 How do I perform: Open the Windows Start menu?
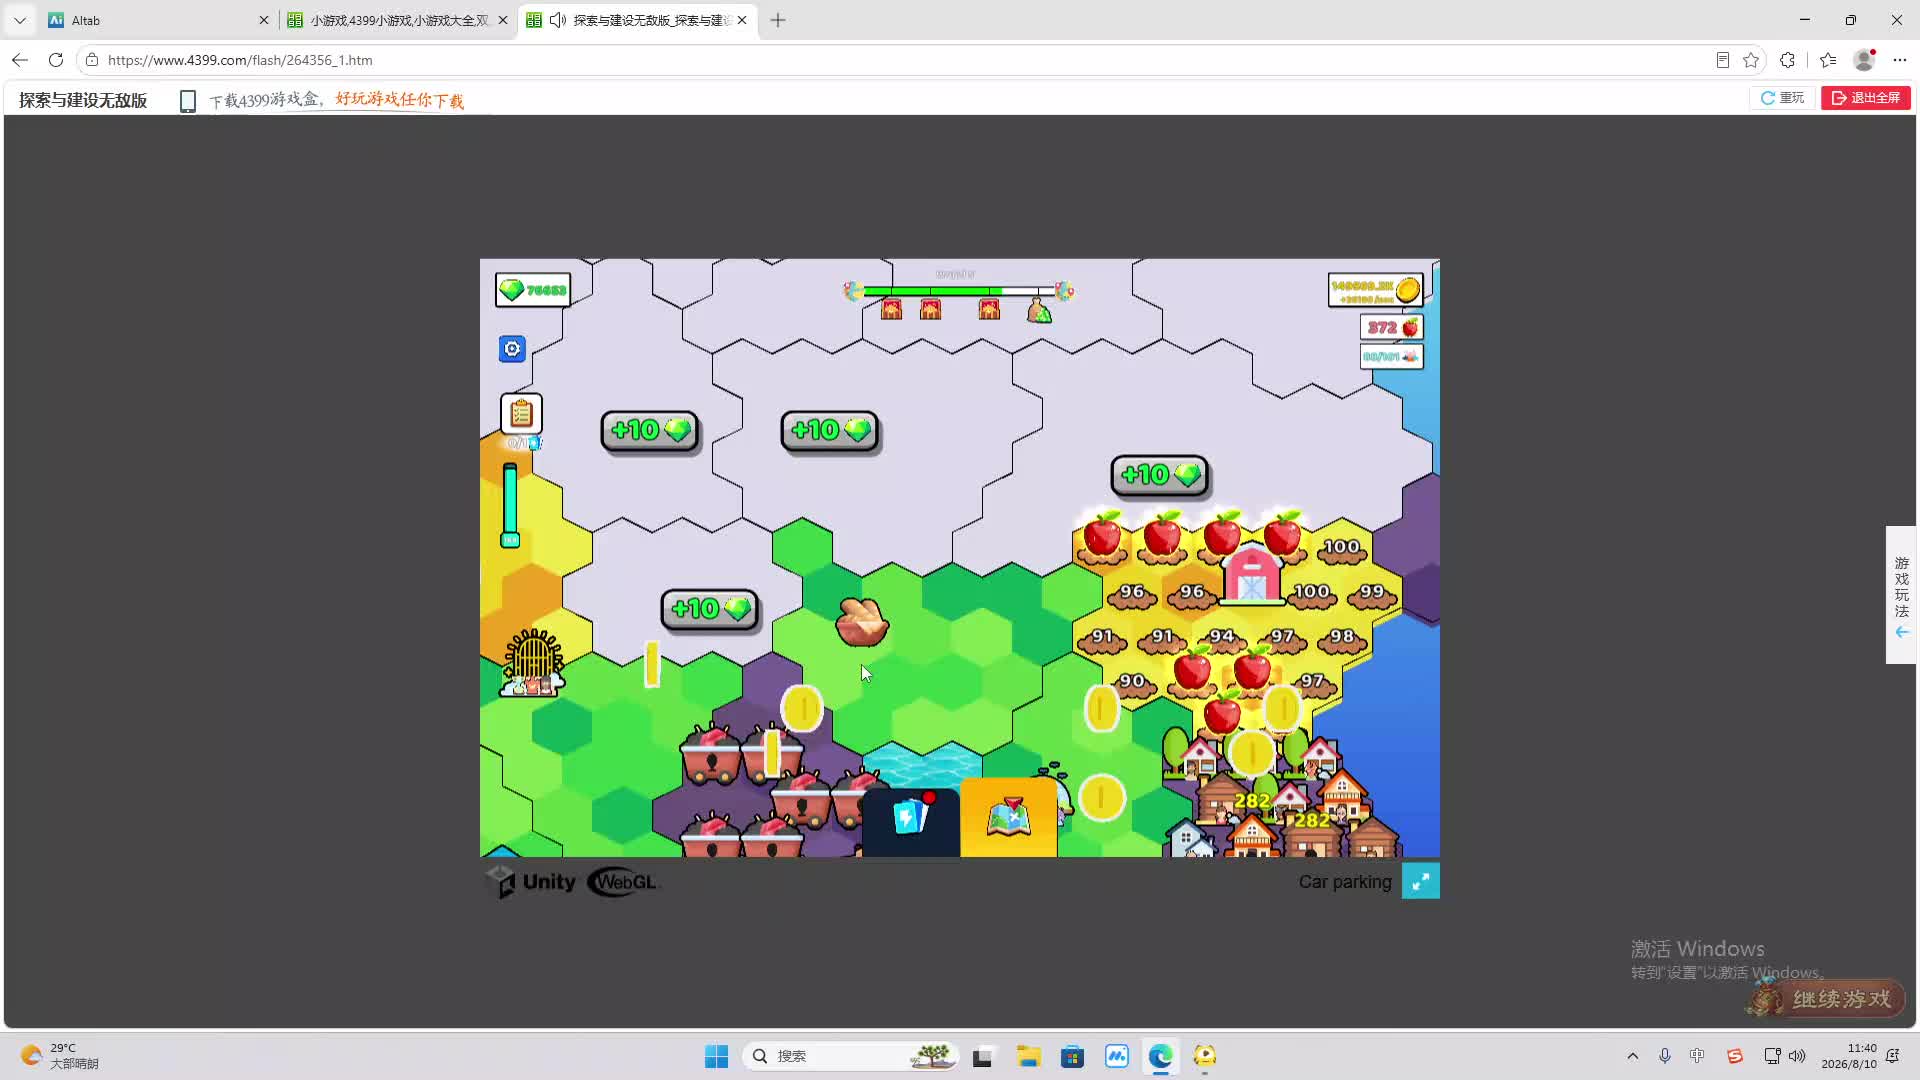[717, 1056]
